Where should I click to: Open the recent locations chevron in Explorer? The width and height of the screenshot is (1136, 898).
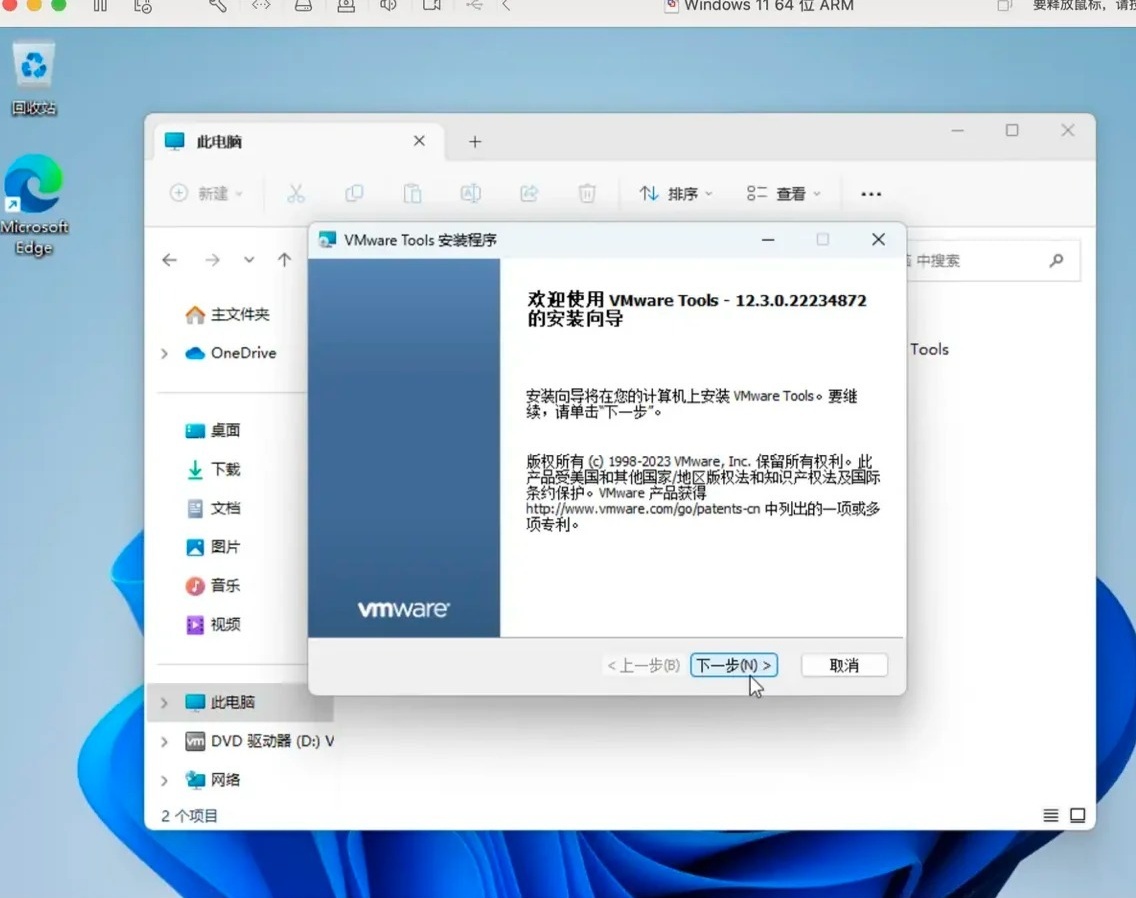click(249, 260)
